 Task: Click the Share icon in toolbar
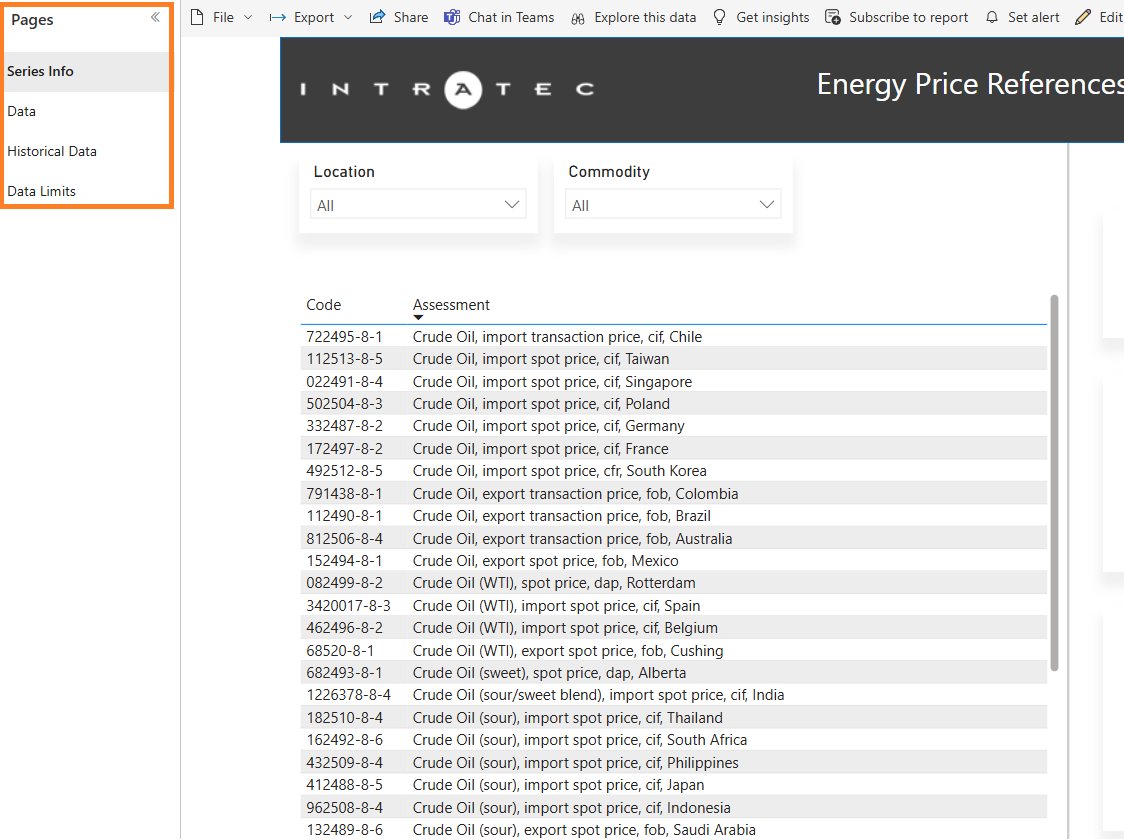click(x=377, y=17)
